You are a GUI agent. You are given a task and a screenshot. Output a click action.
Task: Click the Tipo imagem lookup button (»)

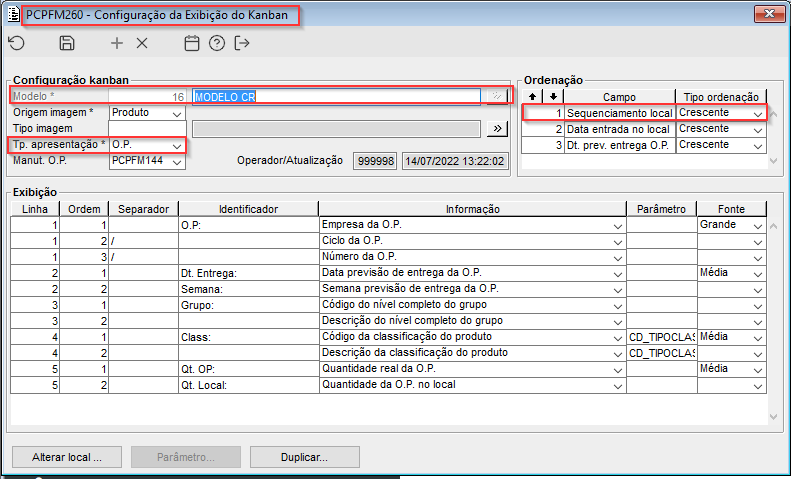(497, 129)
